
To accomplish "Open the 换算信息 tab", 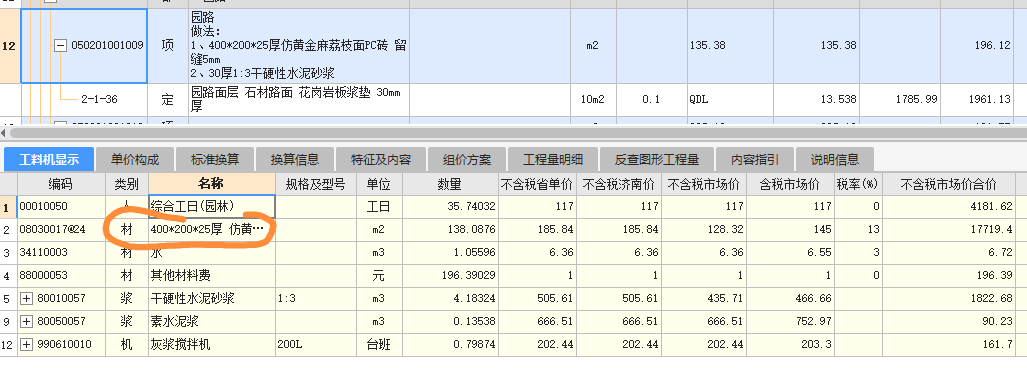I will 295,159.
